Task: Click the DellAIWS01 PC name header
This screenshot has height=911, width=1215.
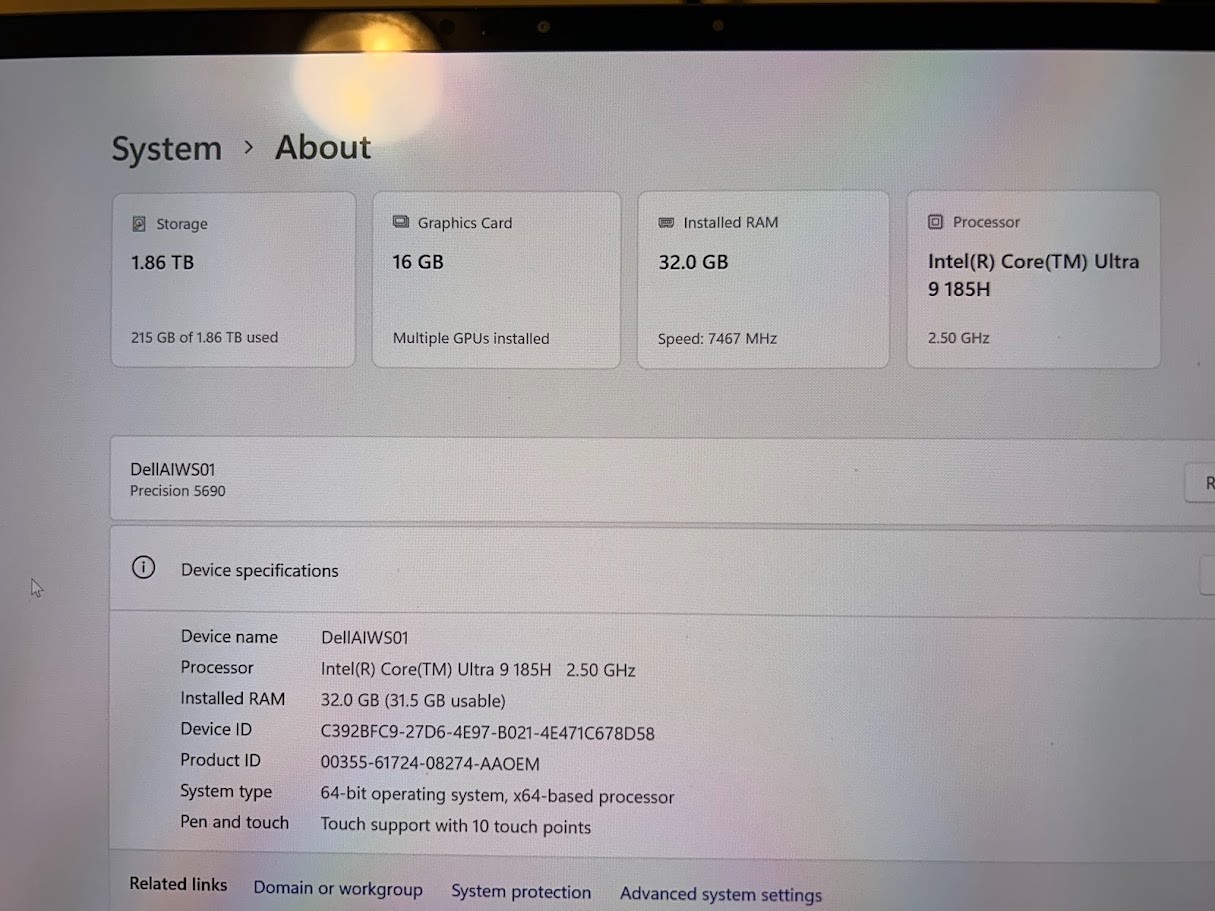Action: [x=173, y=469]
